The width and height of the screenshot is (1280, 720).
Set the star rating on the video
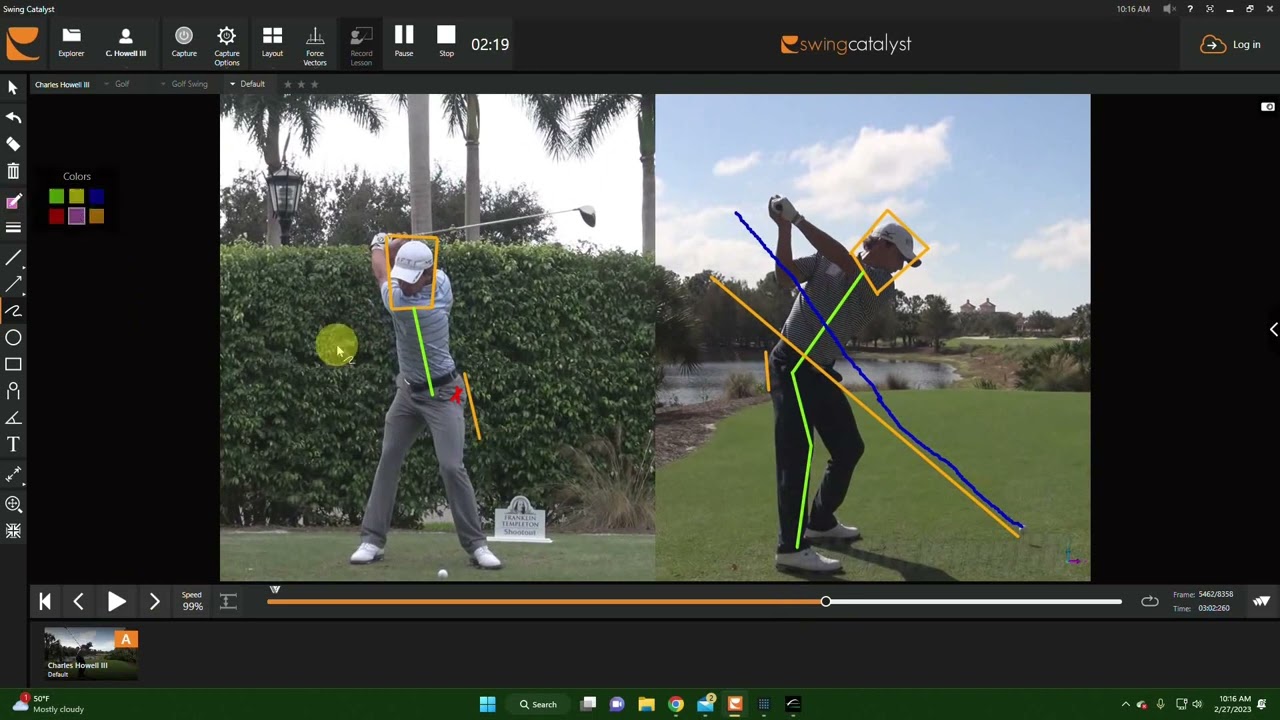300,85
